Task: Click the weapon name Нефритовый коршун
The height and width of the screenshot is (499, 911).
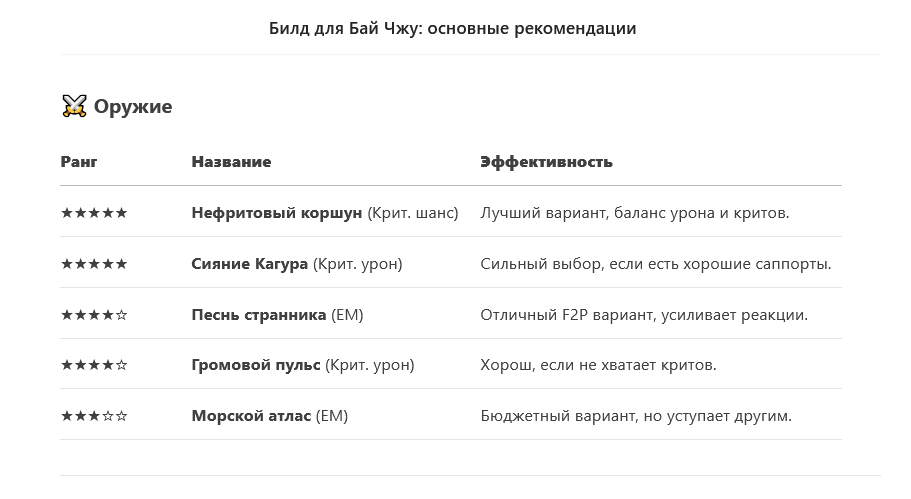Action: [277, 213]
